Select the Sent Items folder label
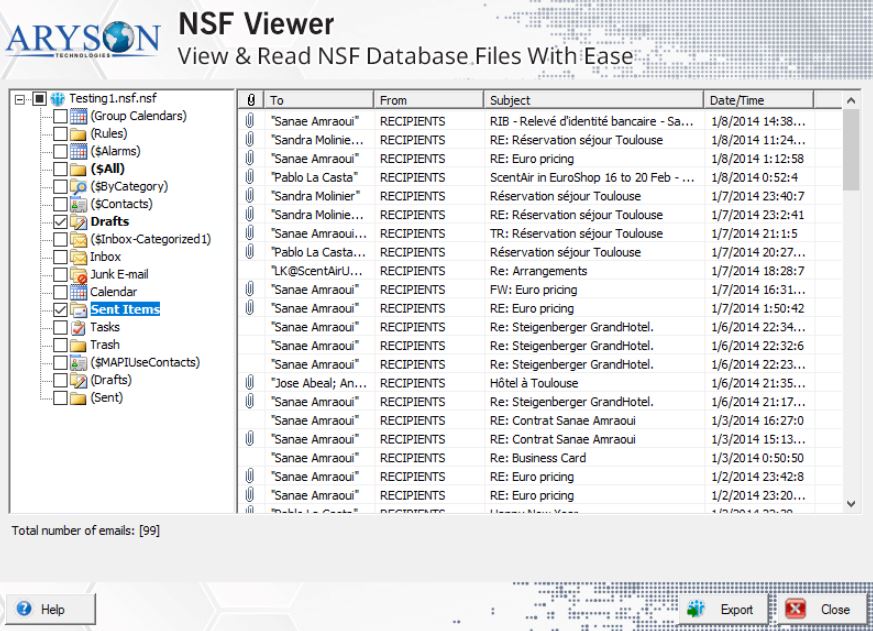This screenshot has height=631, width=873. click(125, 310)
